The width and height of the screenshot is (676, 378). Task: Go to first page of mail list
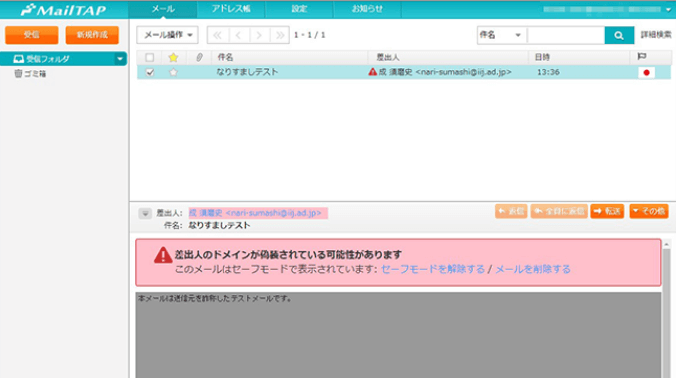click(218, 35)
